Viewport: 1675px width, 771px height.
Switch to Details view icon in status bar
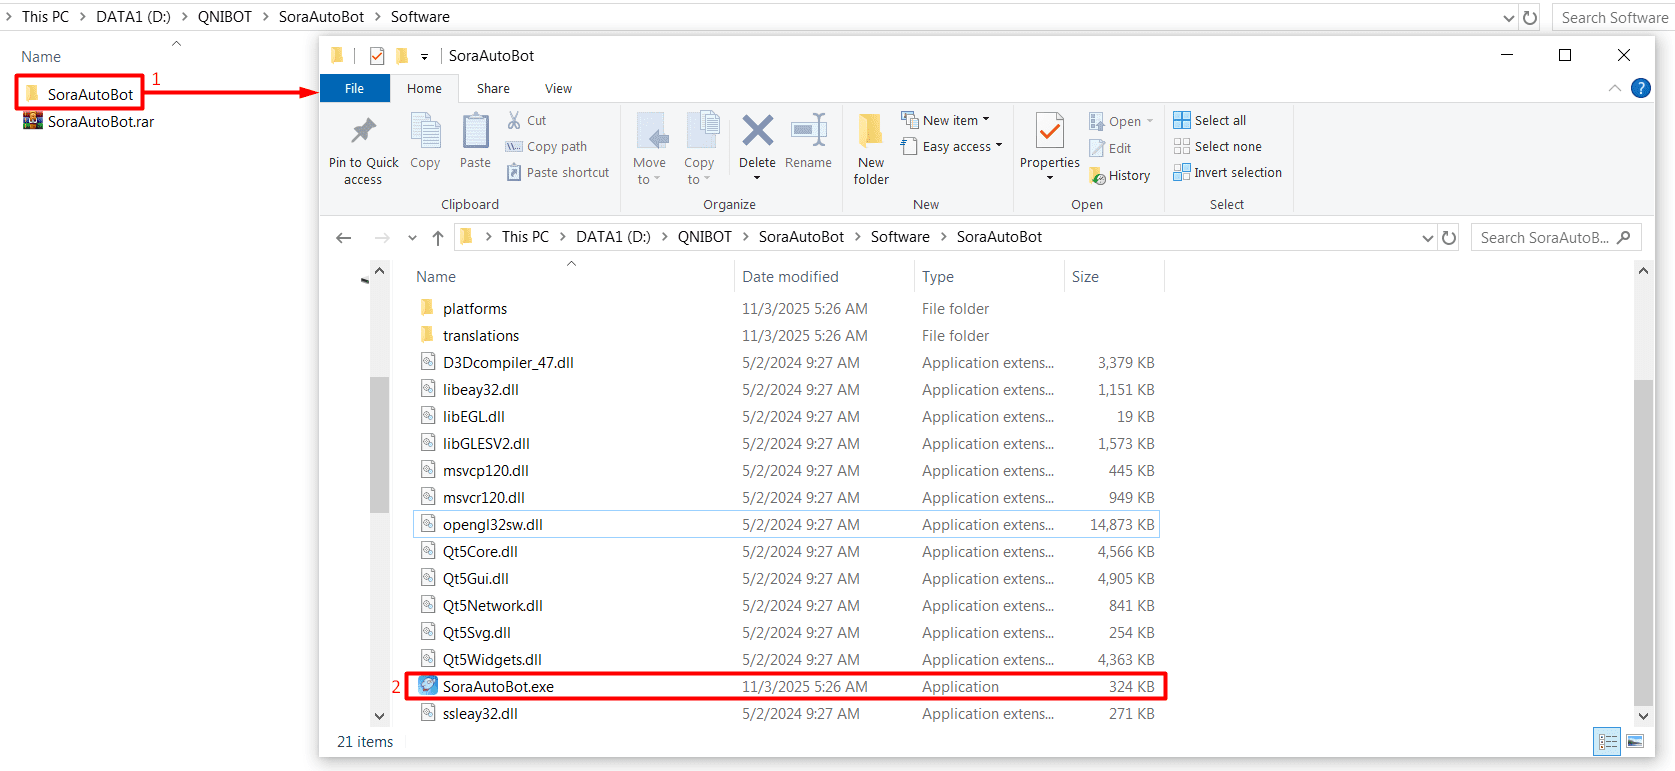pos(1608,741)
